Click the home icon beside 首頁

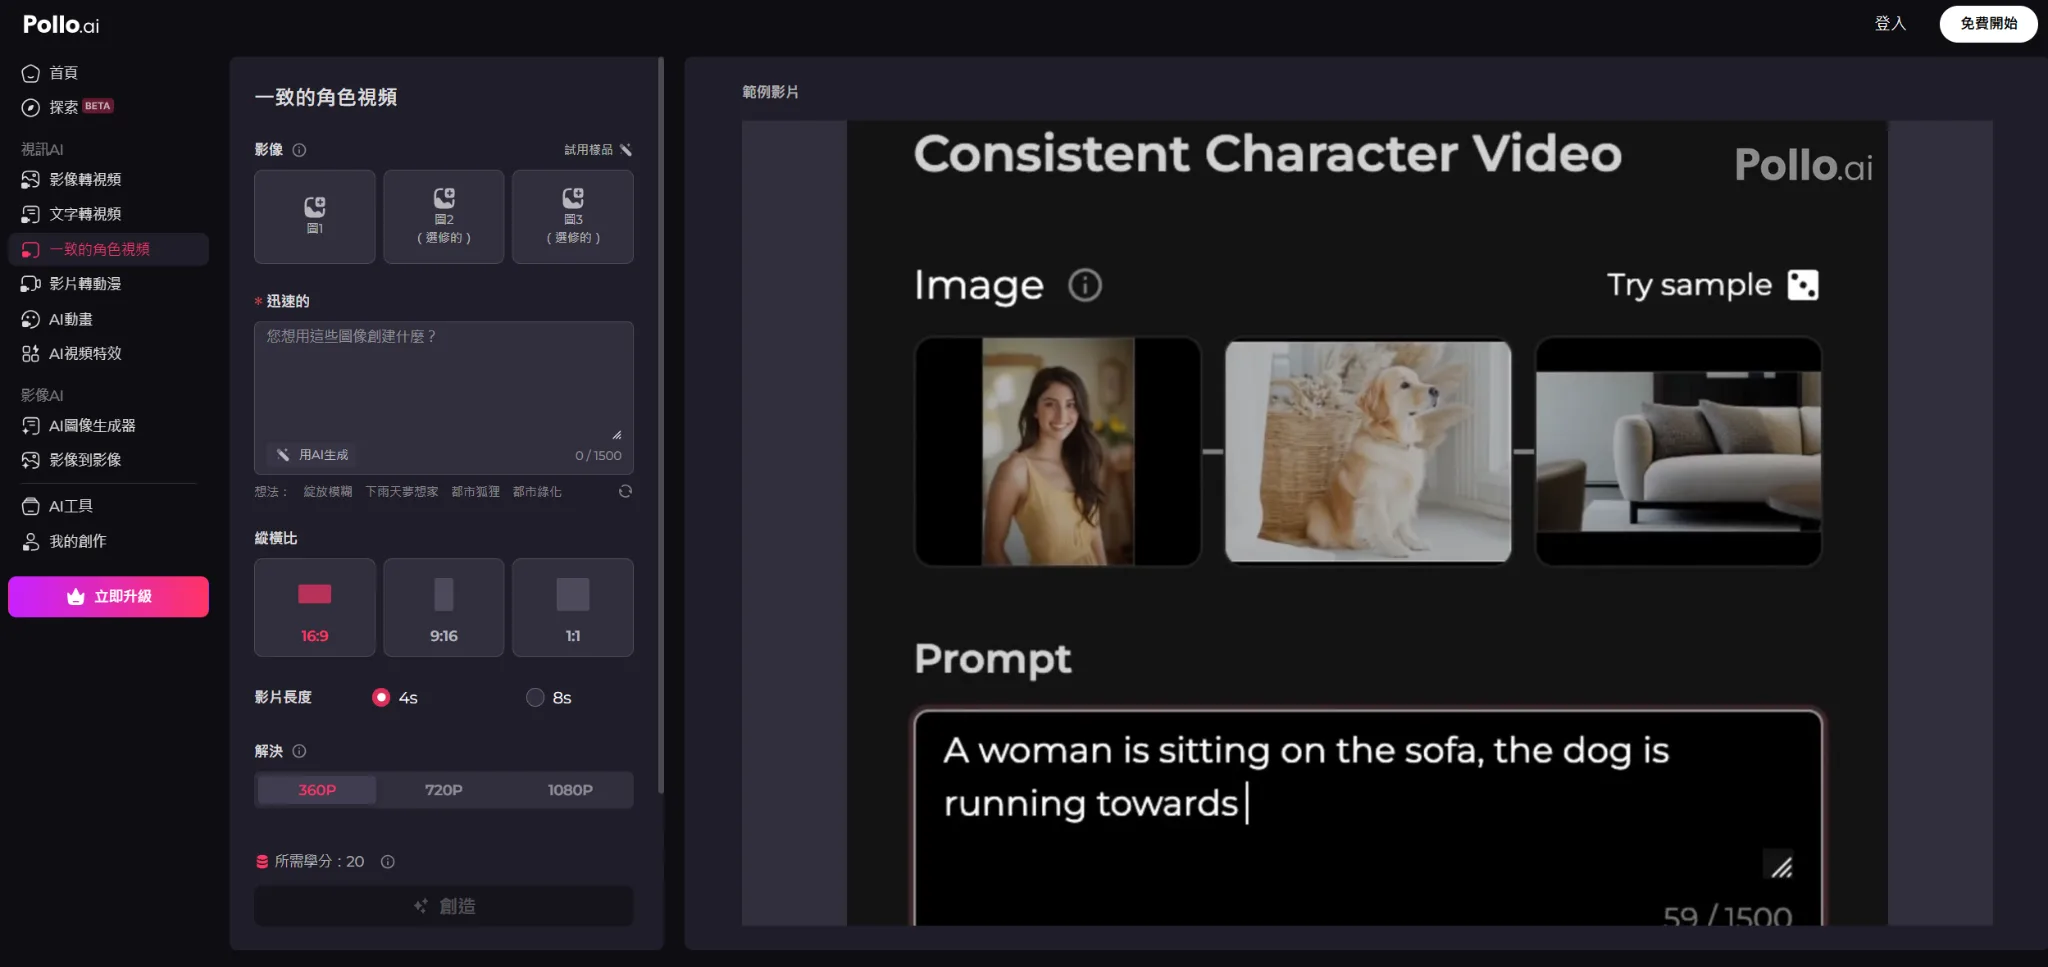[31, 73]
